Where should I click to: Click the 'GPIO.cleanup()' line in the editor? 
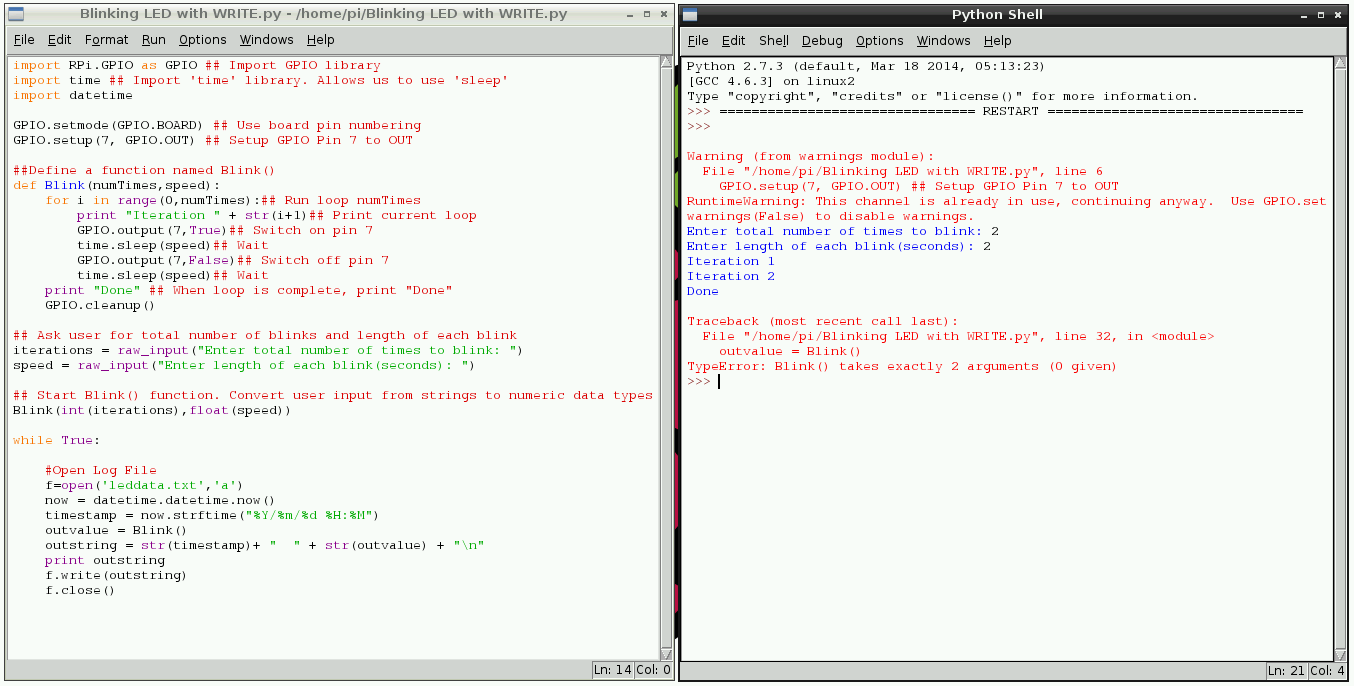point(100,306)
